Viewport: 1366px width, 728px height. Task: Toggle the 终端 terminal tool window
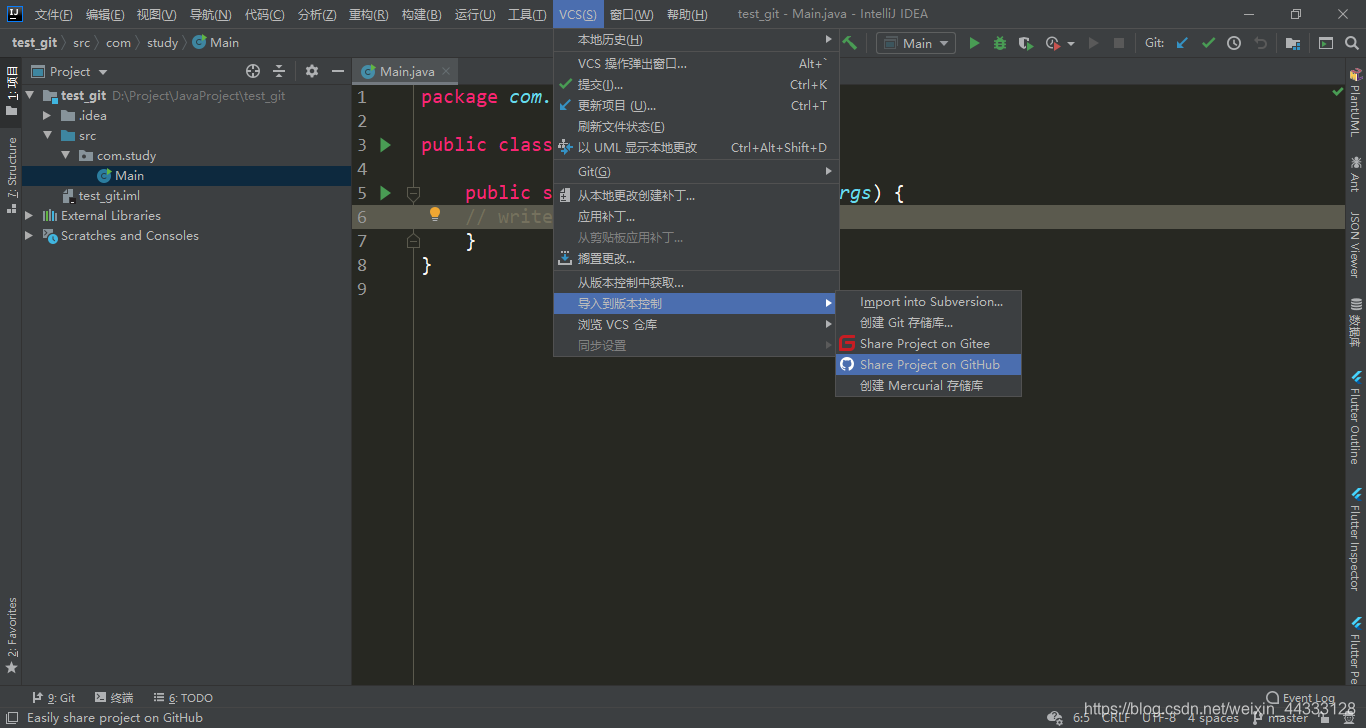click(114, 698)
